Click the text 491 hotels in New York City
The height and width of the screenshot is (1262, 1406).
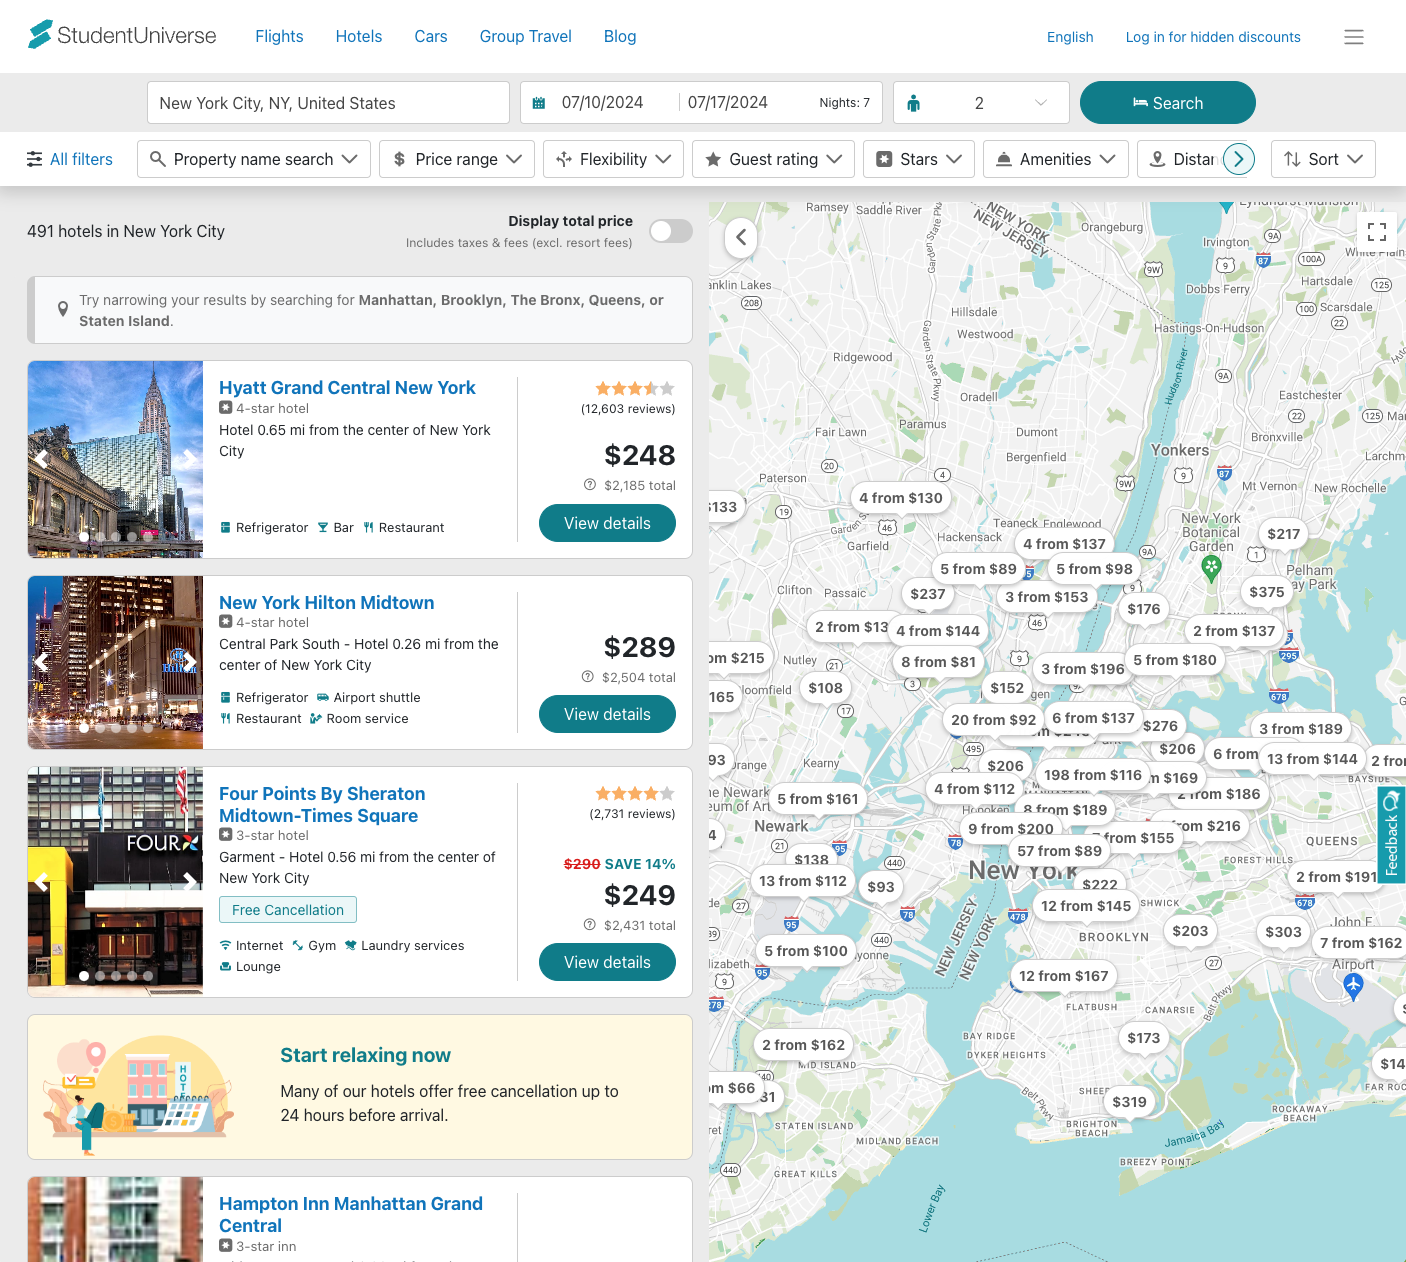[126, 231]
